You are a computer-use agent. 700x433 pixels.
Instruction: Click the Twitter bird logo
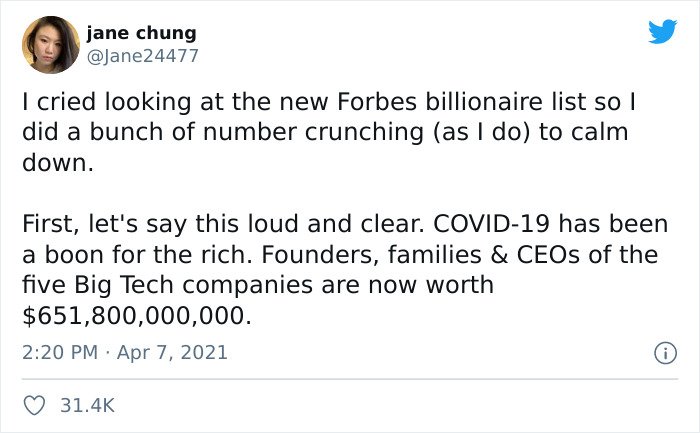pyautogui.click(x=662, y=31)
